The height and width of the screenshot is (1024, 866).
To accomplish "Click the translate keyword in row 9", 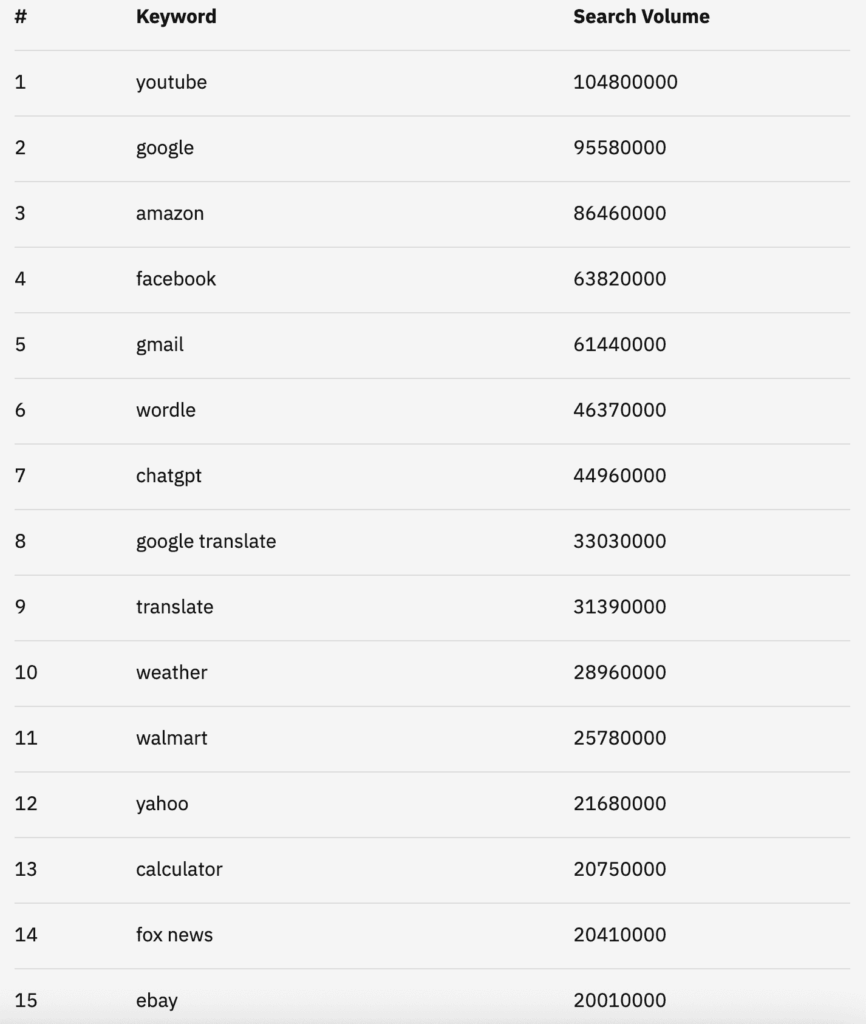I will click(174, 607).
